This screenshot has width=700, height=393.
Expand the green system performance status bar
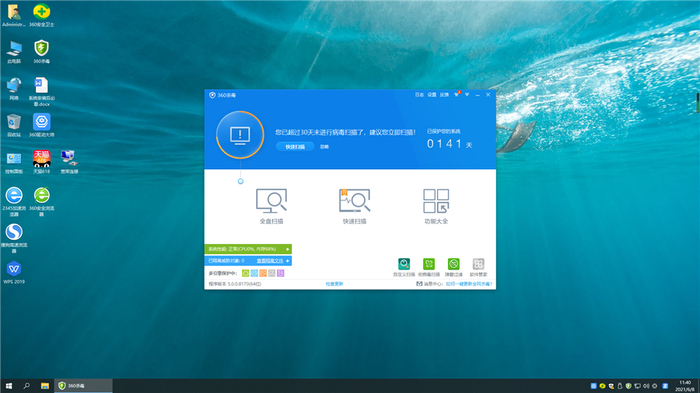(x=248, y=249)
